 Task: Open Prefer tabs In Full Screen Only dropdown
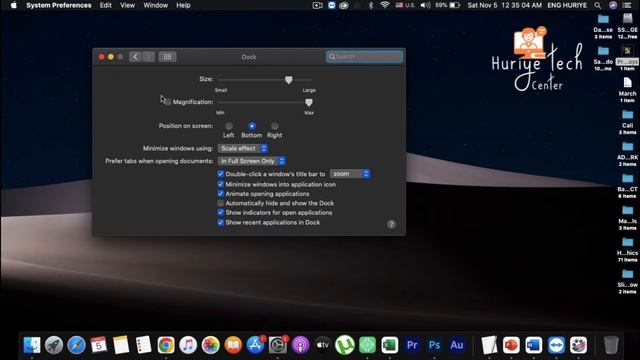(252, 161)
